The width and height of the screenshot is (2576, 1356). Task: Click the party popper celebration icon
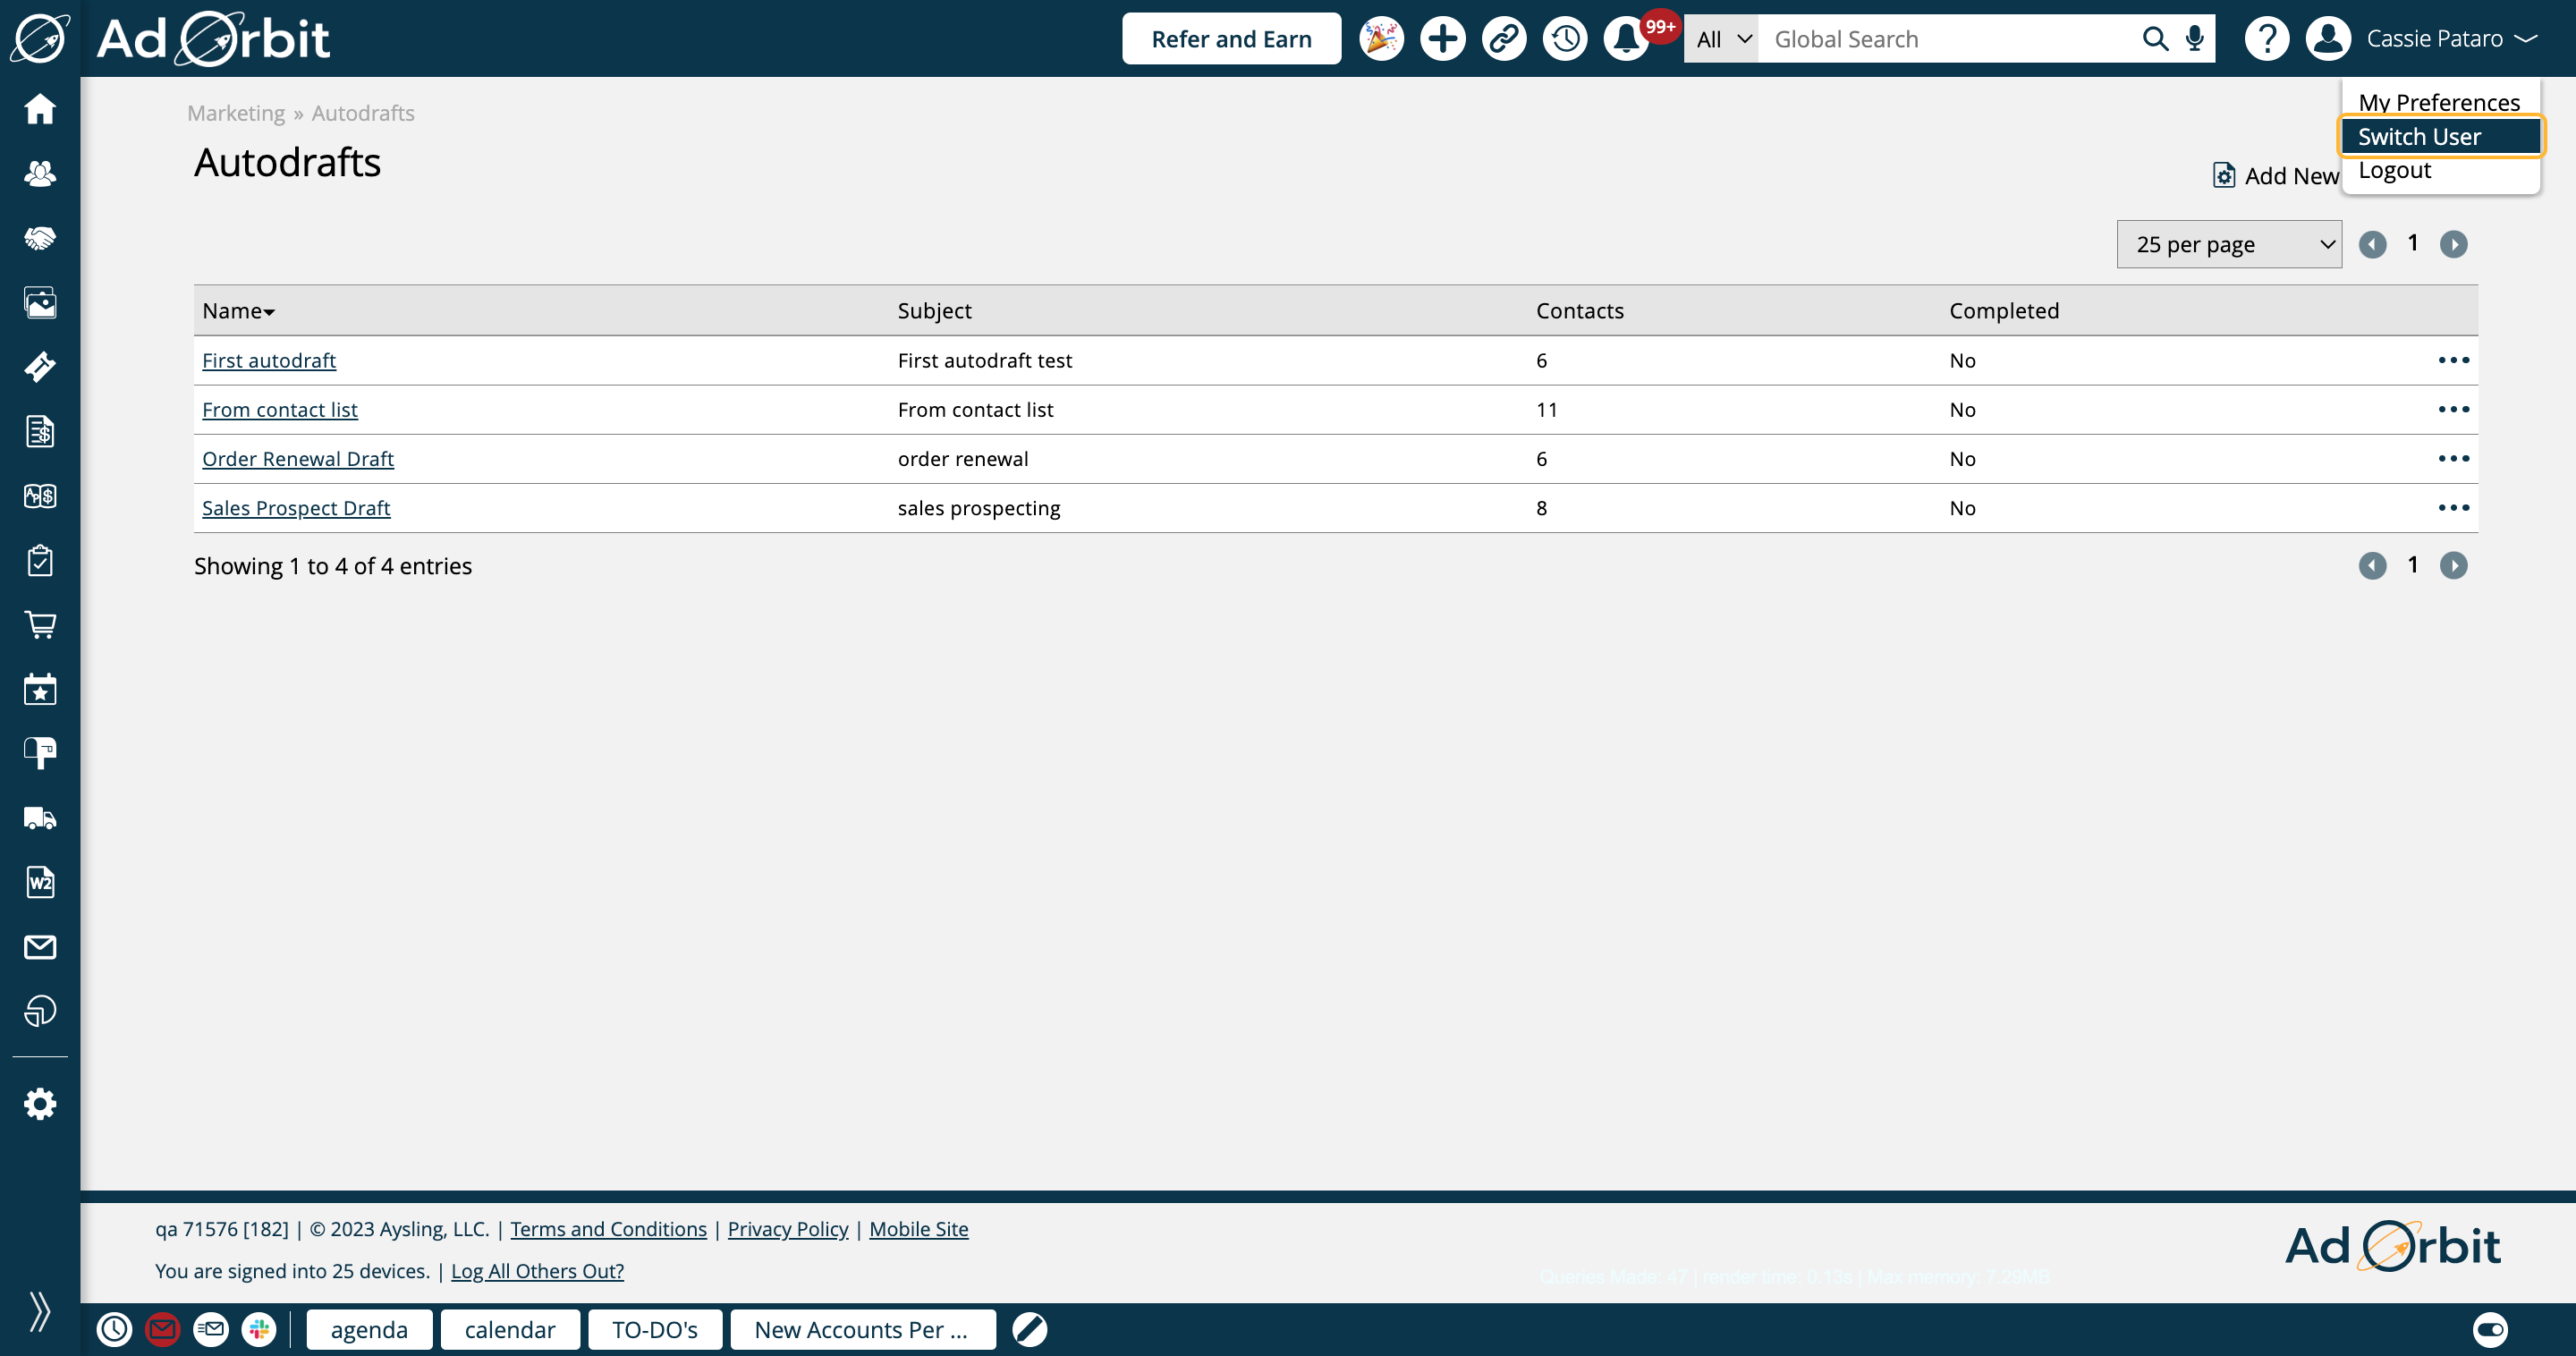(1381, 39)
